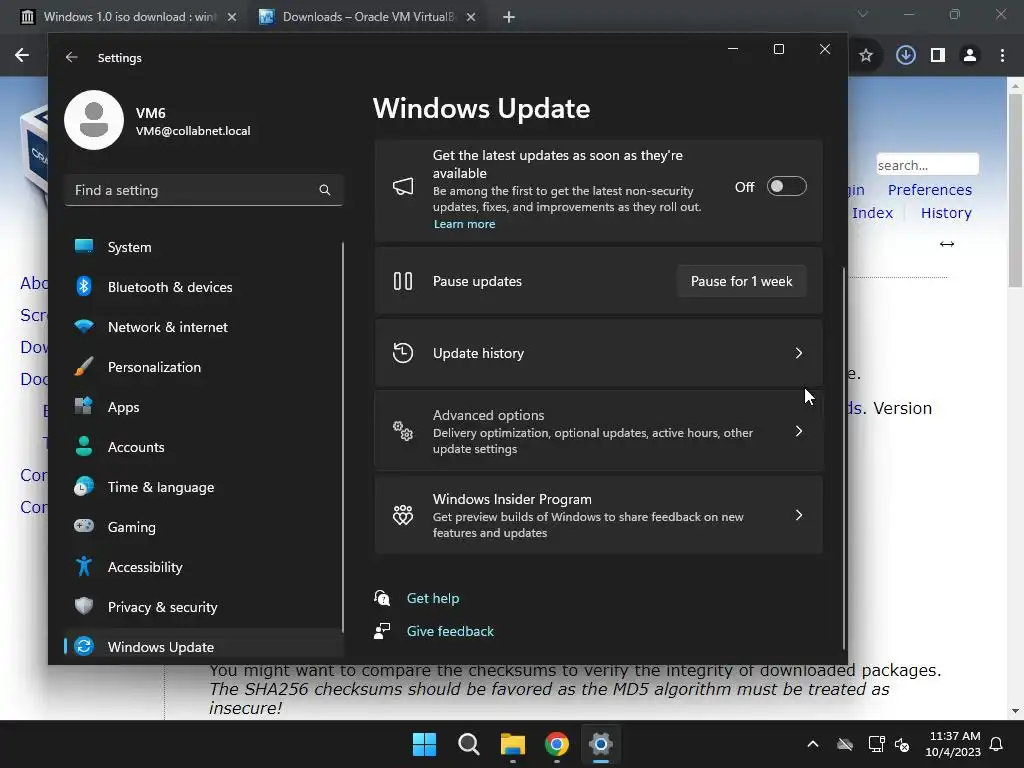Image resolution: width=1024 pixels, height=768 pixels.
Task: Click the Windows Insider Program hearts icon
Action: tap(403, 515)
